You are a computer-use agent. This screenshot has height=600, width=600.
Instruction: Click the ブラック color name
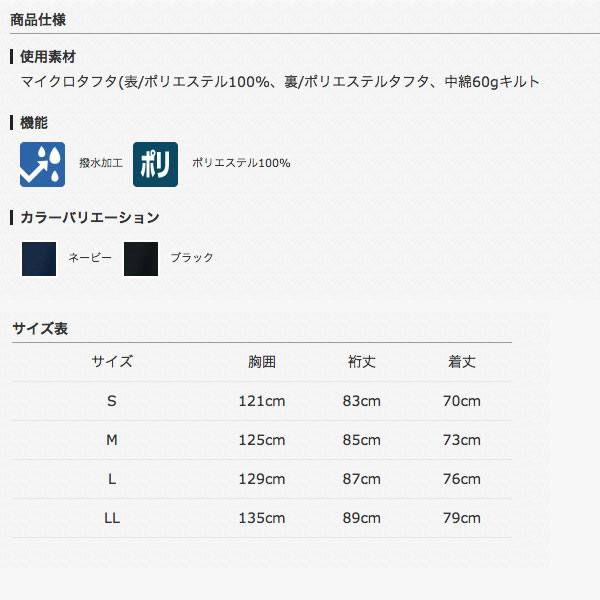pyautogui.click(x=192, y=258)
